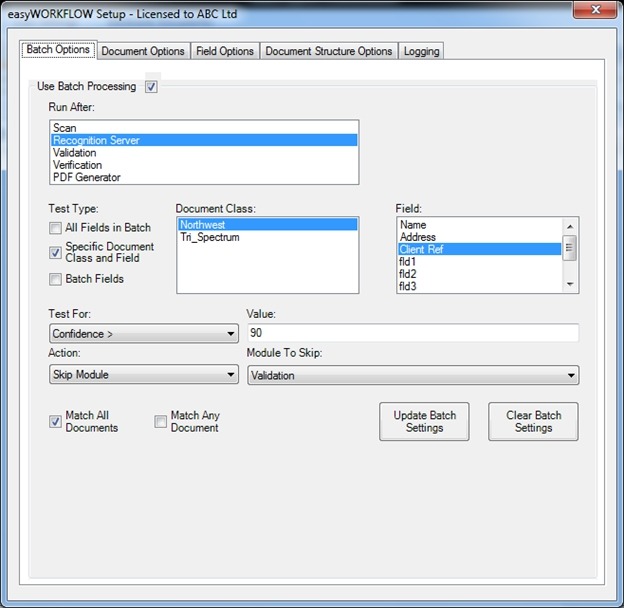Select Tri_Spectrum in Document Class list
The width and height of the screenshot is (625, 609).
click(210, 238)
